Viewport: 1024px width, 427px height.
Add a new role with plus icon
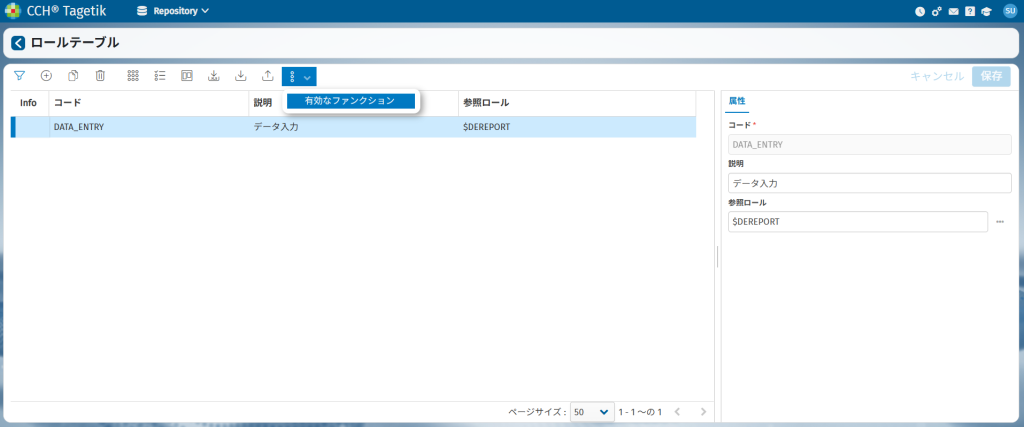click(x=46, y=76)
